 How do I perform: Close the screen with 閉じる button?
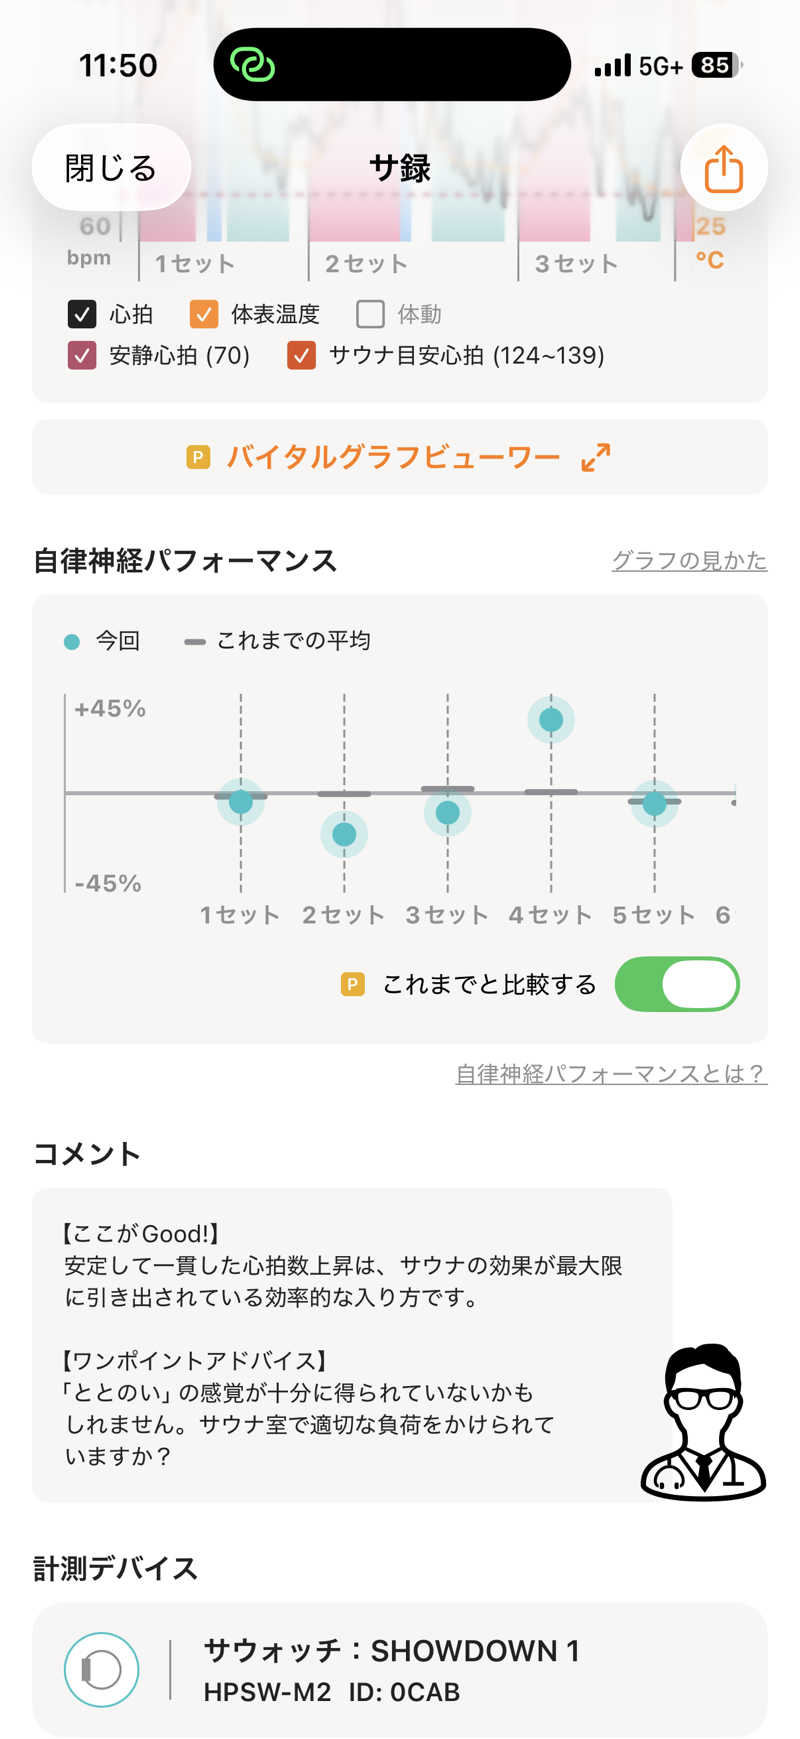[x=111, y=168]
